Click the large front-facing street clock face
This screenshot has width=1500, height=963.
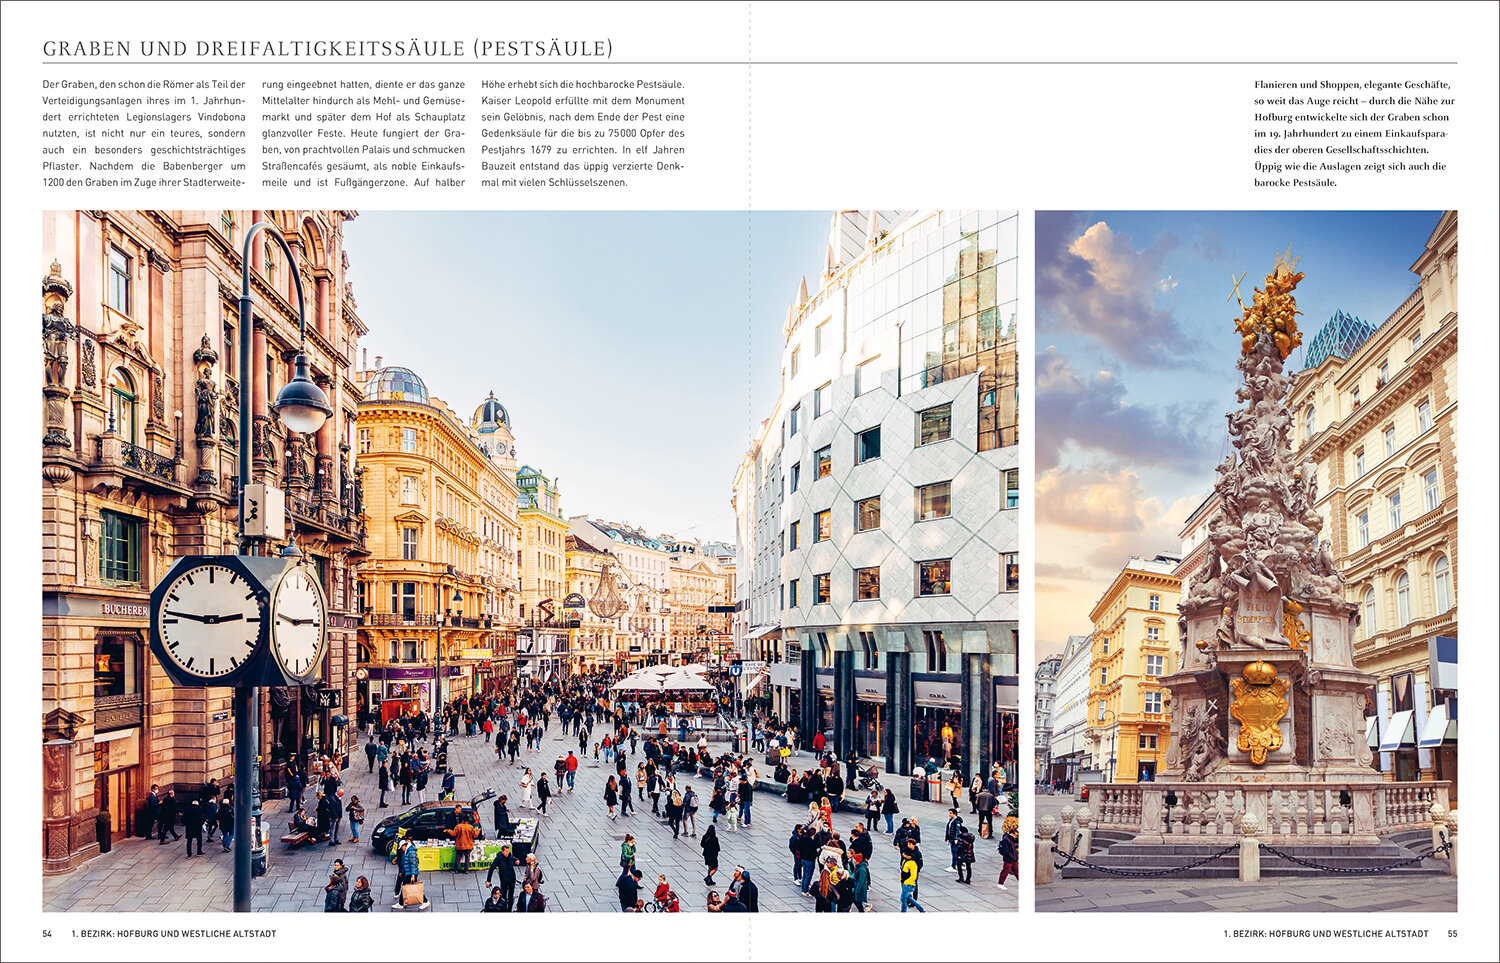click(210, 620)
